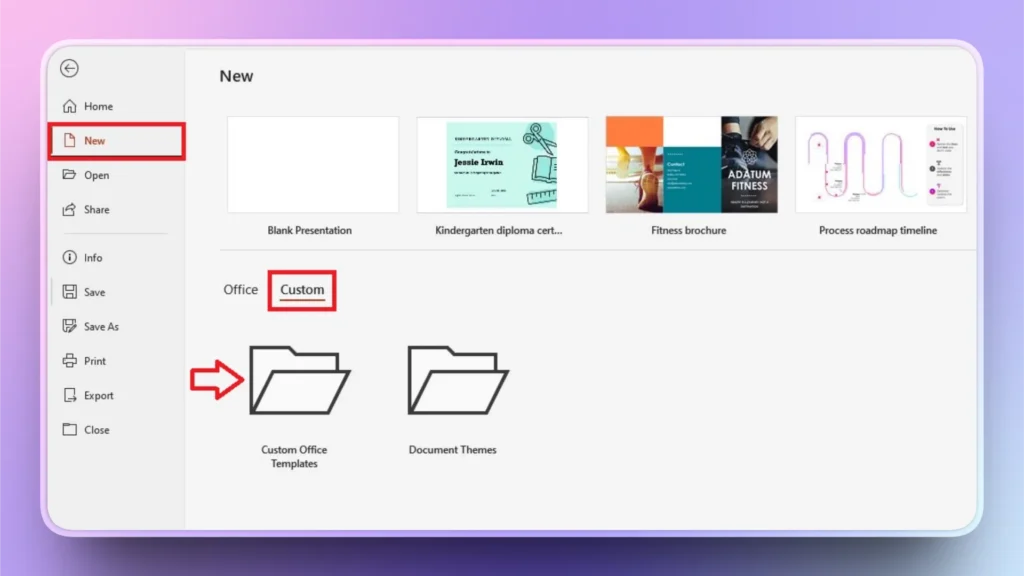Click the Back arrow to exit Backstage view
Image resolution: width=1024 pixels, height=576 pixels.
click(x=68, y=68)
